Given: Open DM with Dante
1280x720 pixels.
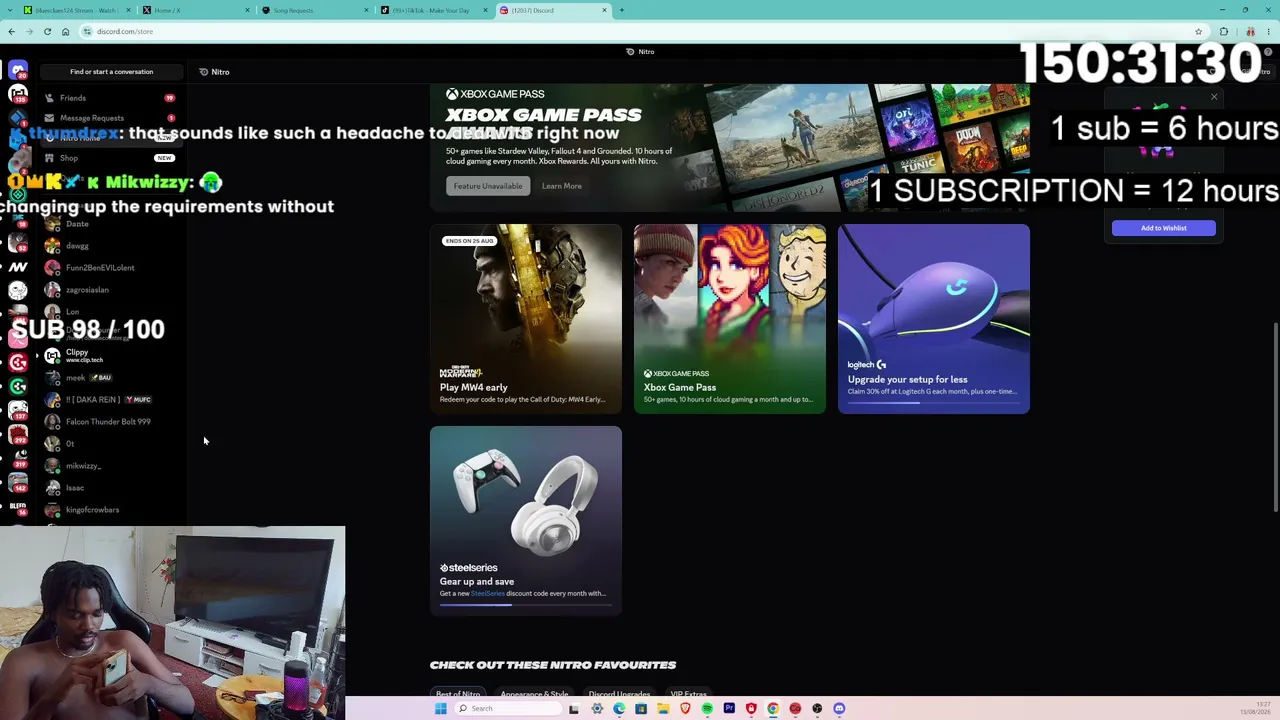Looking at the screenshot, I should 110,224.
